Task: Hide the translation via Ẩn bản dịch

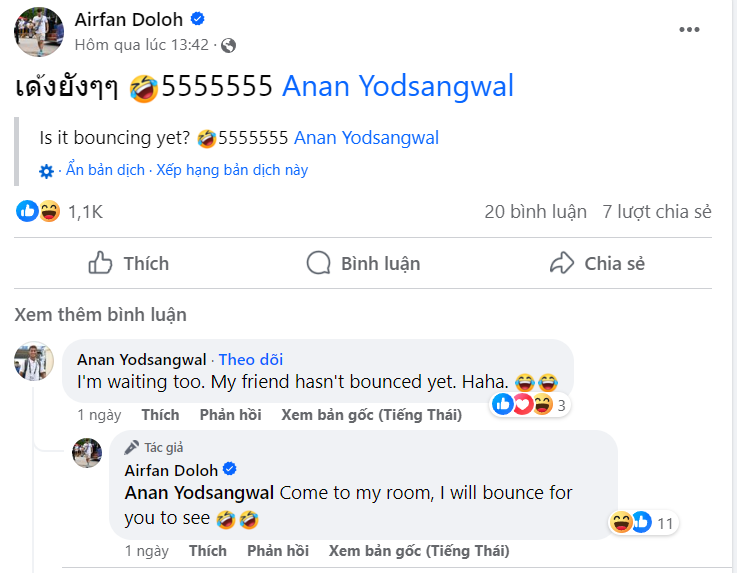Action: click(x=105, y=170)
